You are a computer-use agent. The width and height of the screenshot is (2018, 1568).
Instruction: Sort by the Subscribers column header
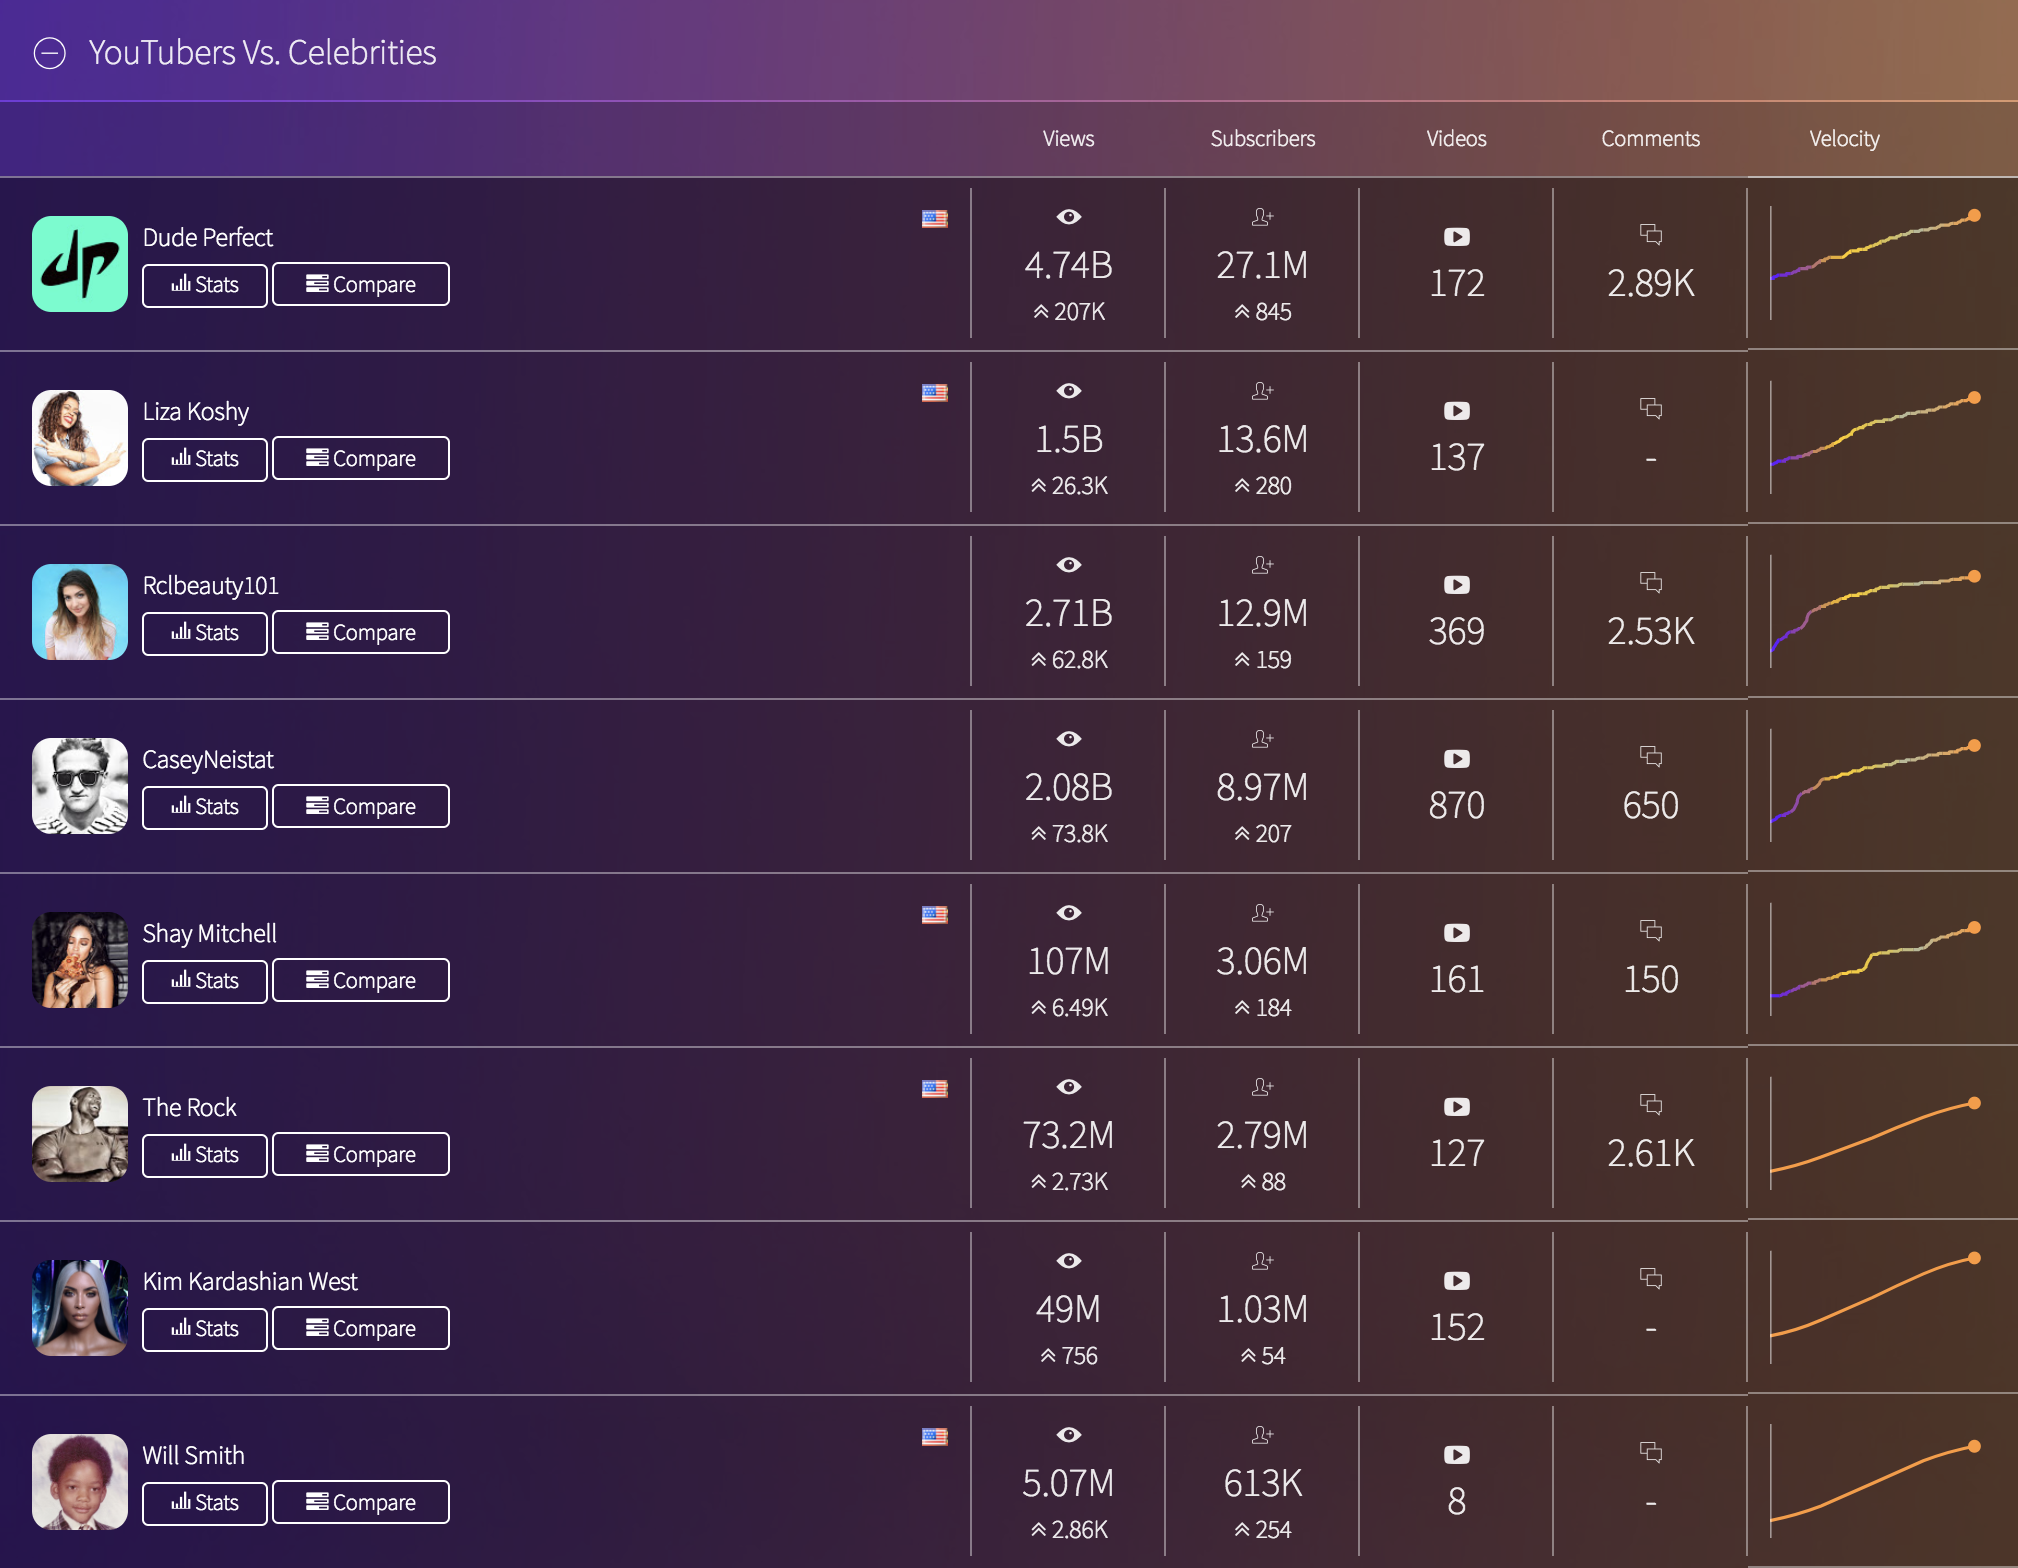[x=1262, y=139]
